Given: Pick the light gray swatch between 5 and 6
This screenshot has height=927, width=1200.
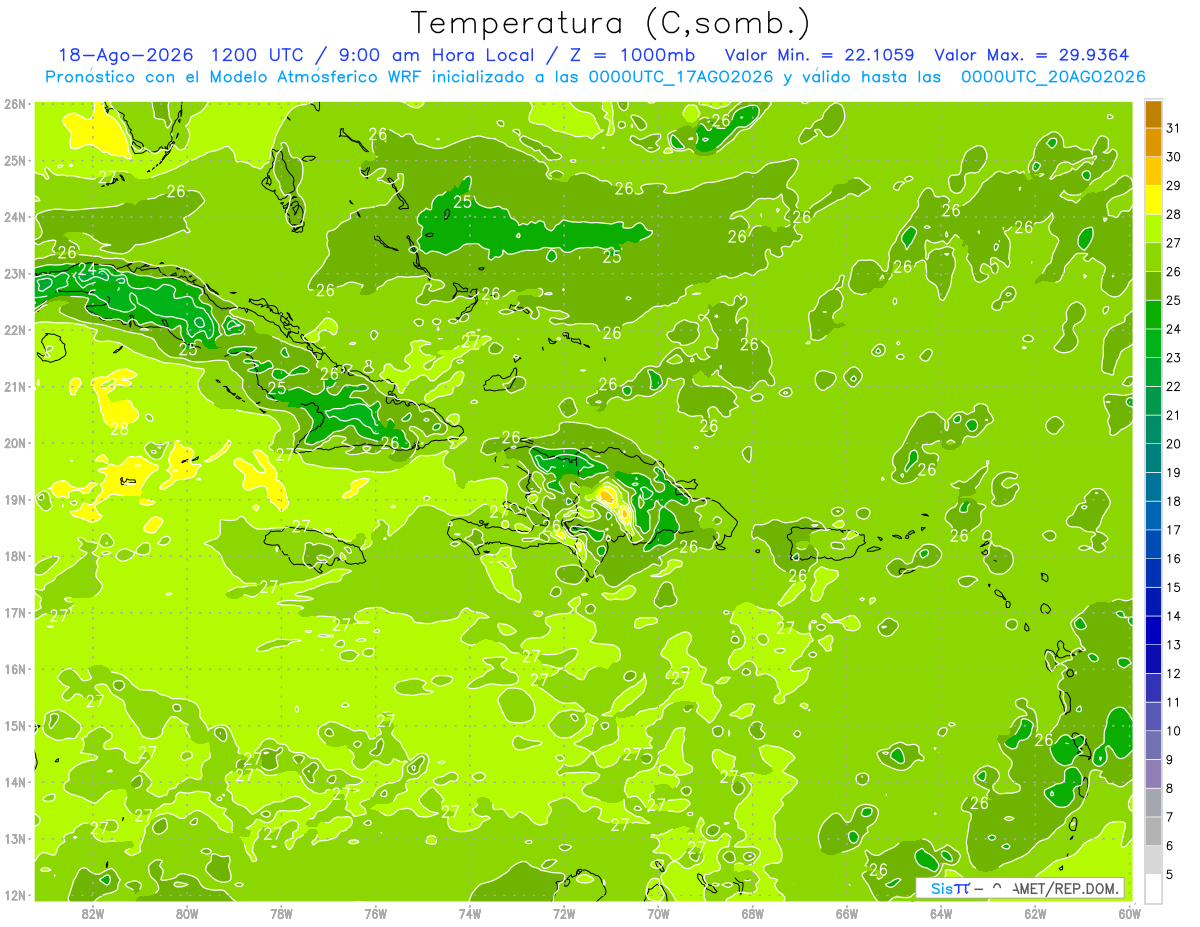Looking at the screenshot, I should 1153,860.
